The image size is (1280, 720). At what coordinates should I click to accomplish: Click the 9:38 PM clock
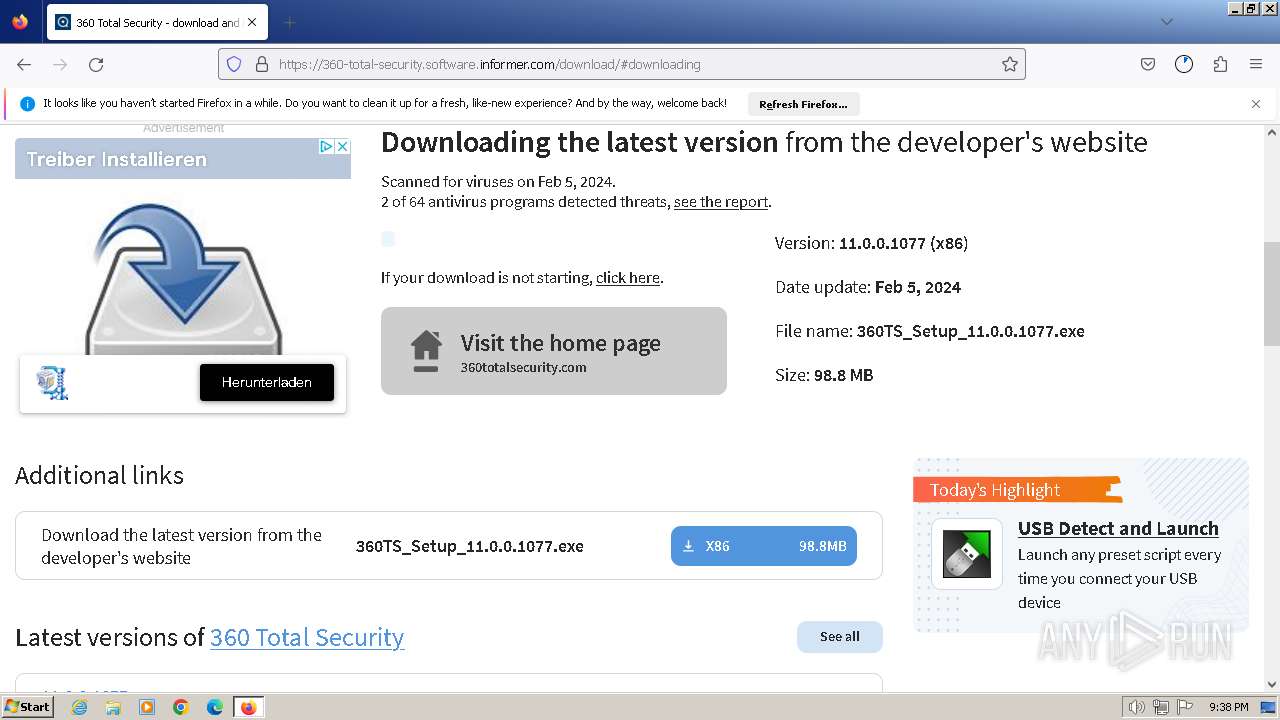(1228, 707)
